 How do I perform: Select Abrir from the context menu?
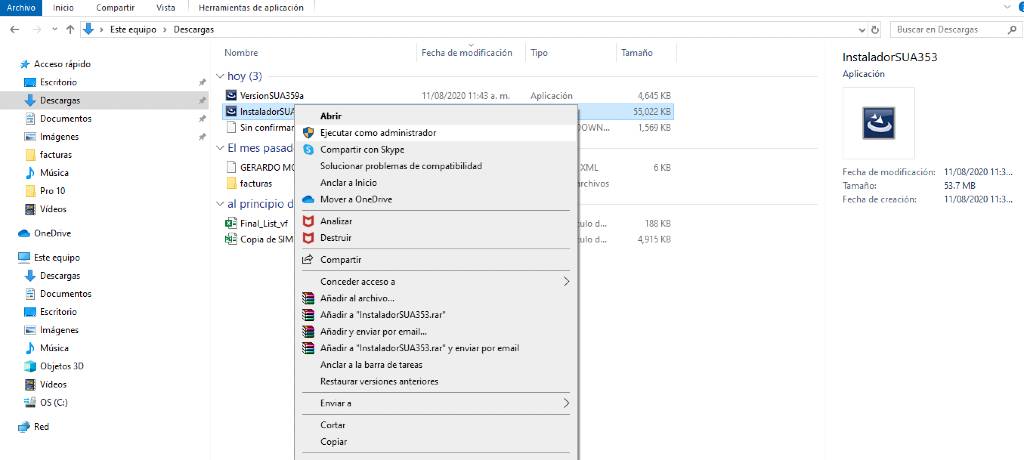point(330,116)
